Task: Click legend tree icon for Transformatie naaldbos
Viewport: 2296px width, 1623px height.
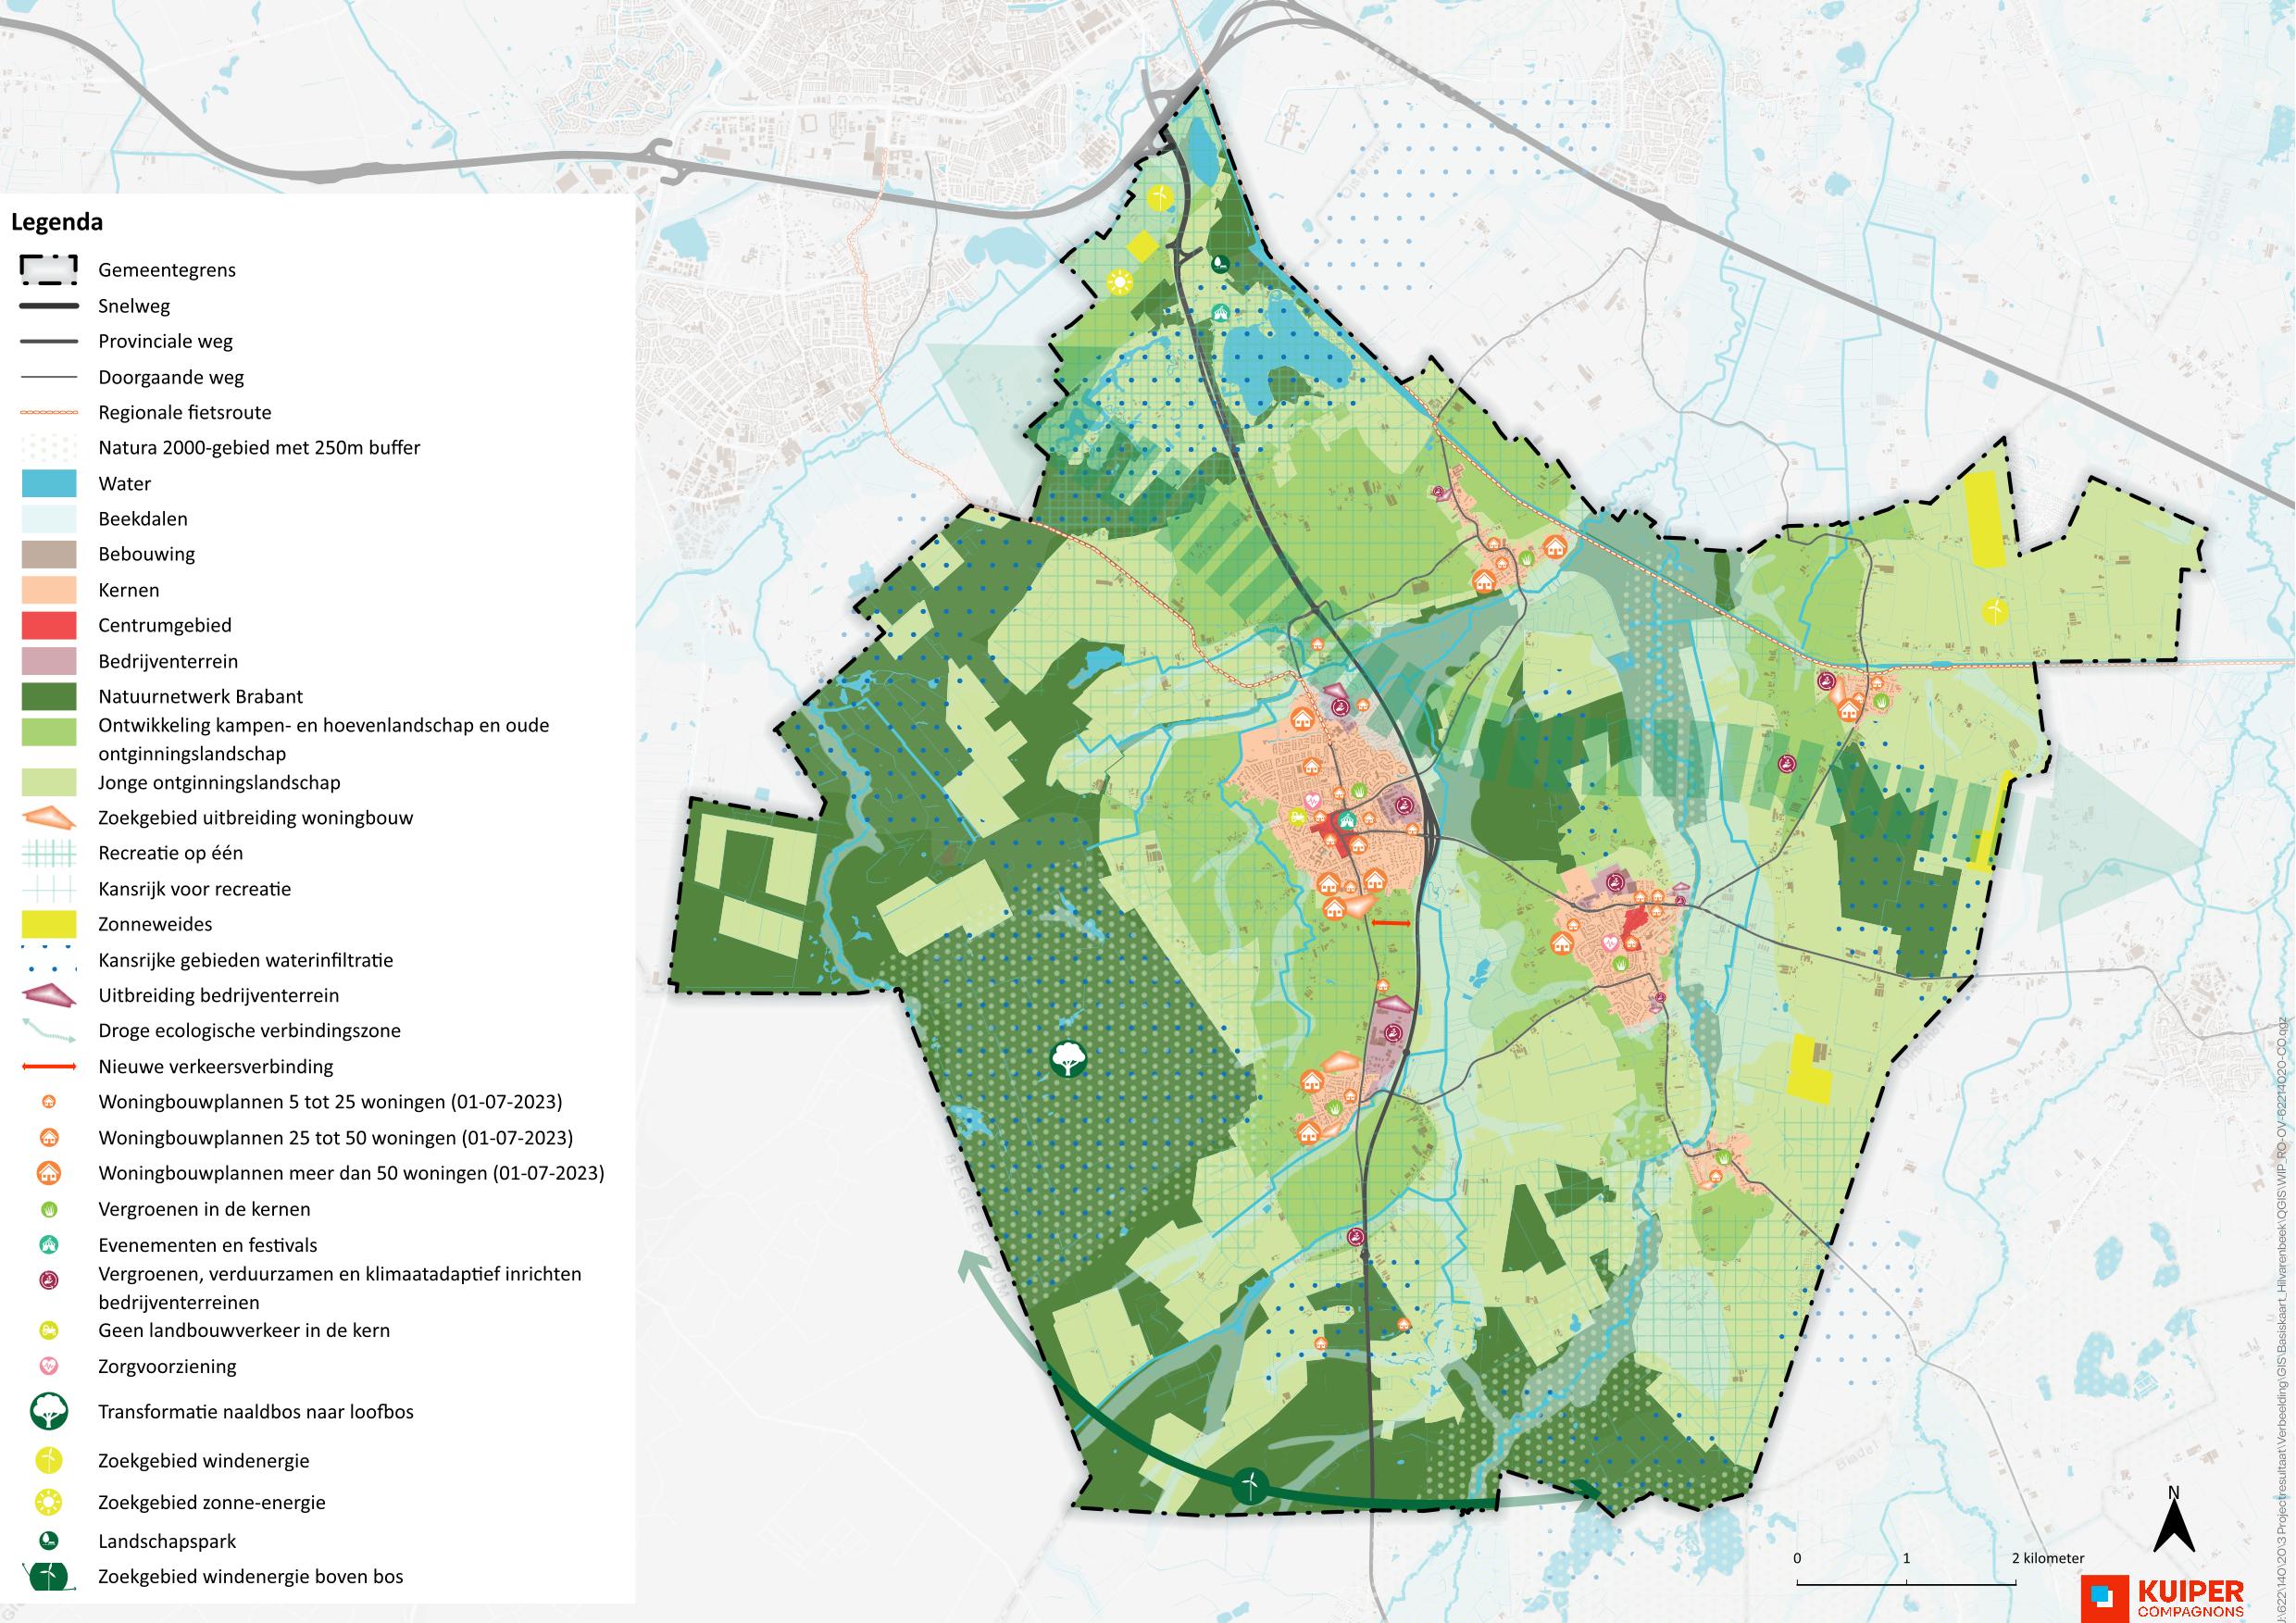Action: coord(49,1413)
